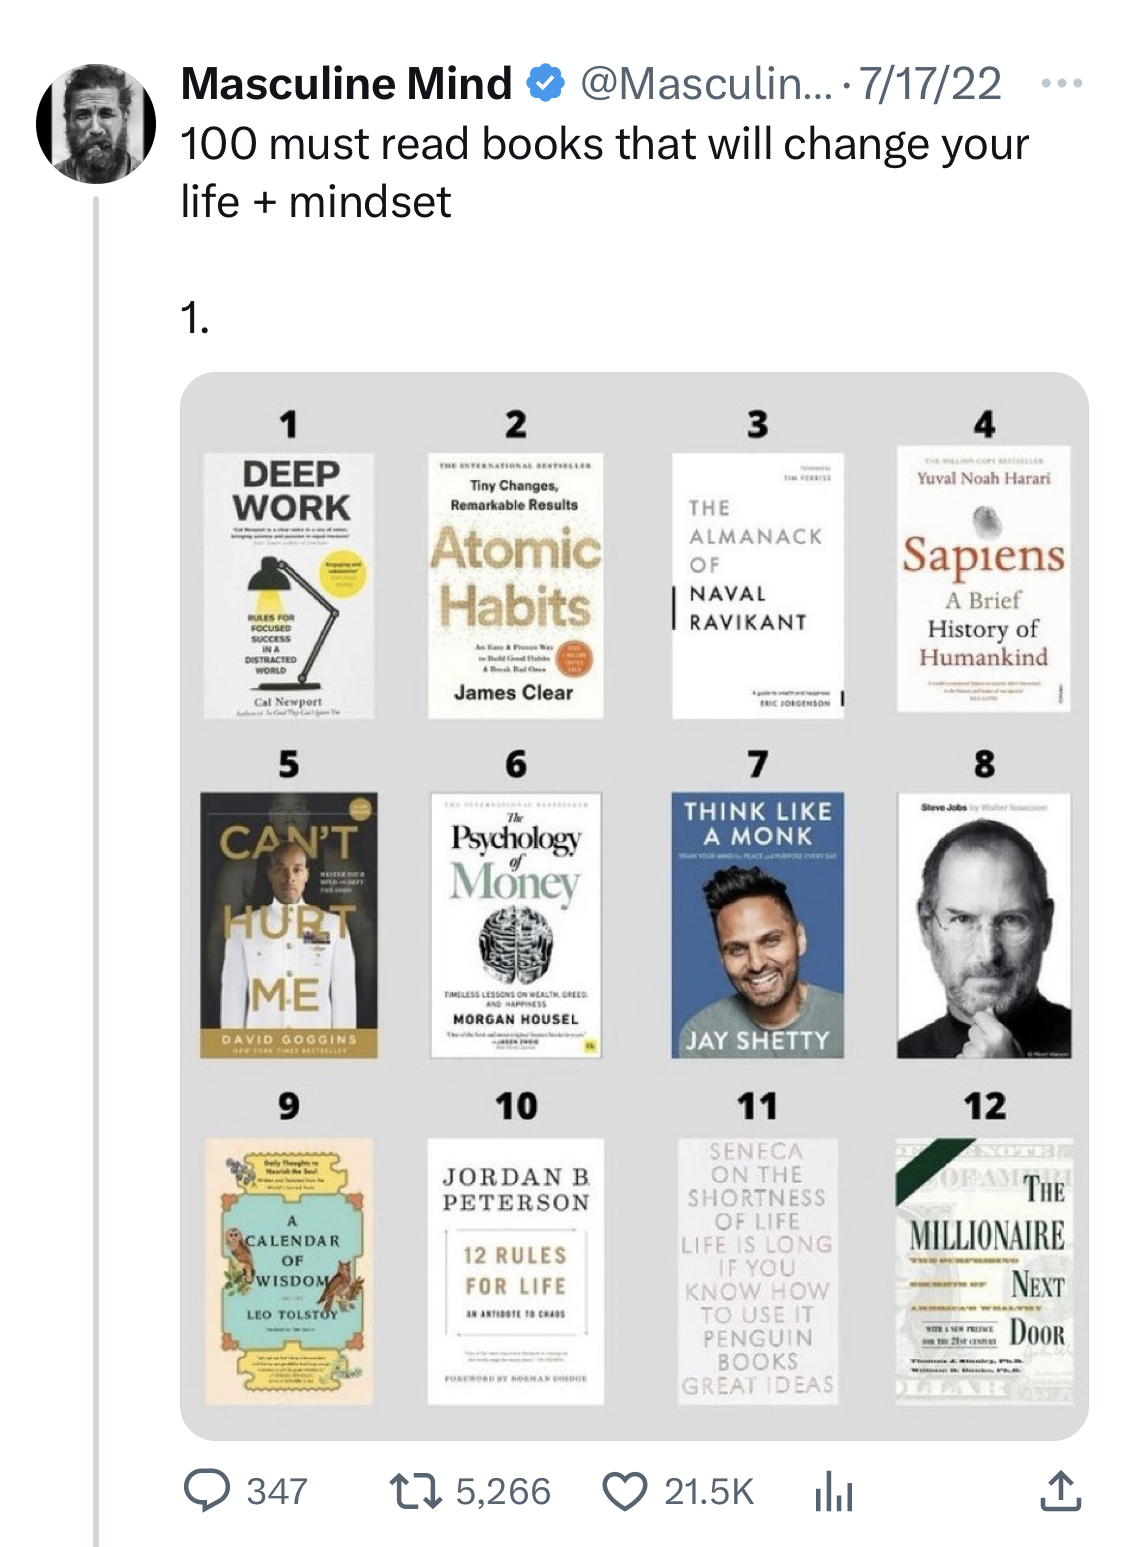View tweet analytics bar chart icon

click(832, 1491)
